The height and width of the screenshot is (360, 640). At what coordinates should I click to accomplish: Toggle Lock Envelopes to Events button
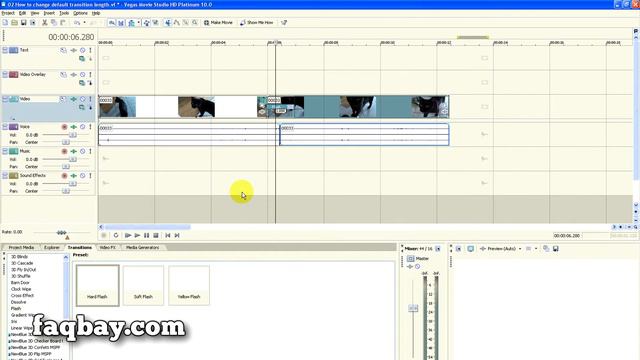147,23
